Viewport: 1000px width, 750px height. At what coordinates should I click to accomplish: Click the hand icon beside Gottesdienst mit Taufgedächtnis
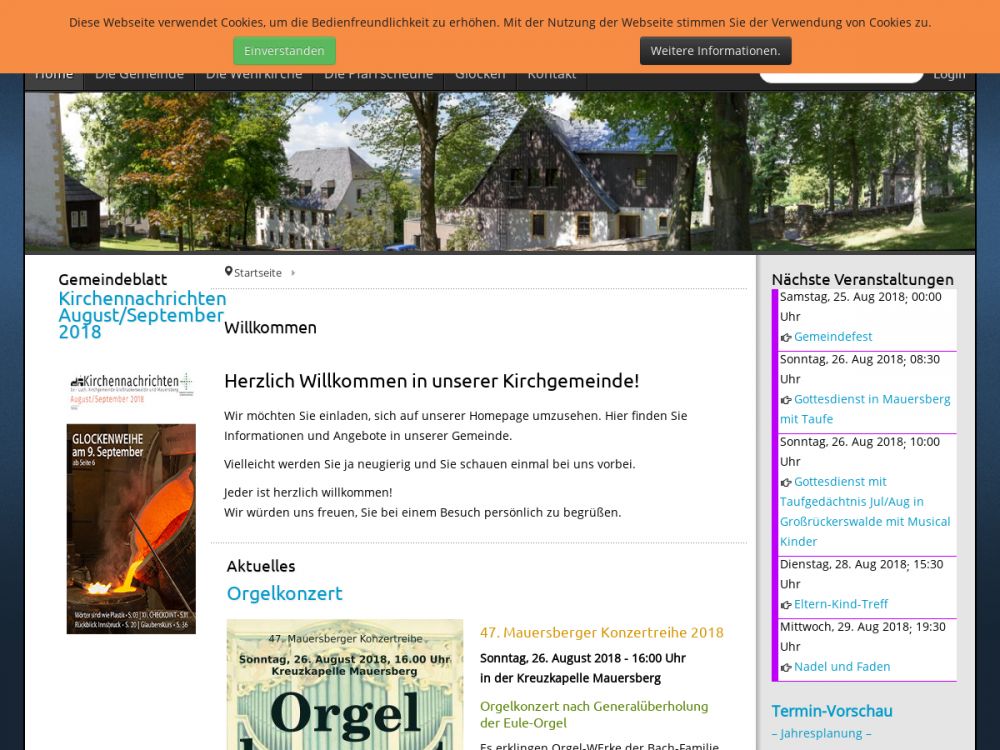786,483
